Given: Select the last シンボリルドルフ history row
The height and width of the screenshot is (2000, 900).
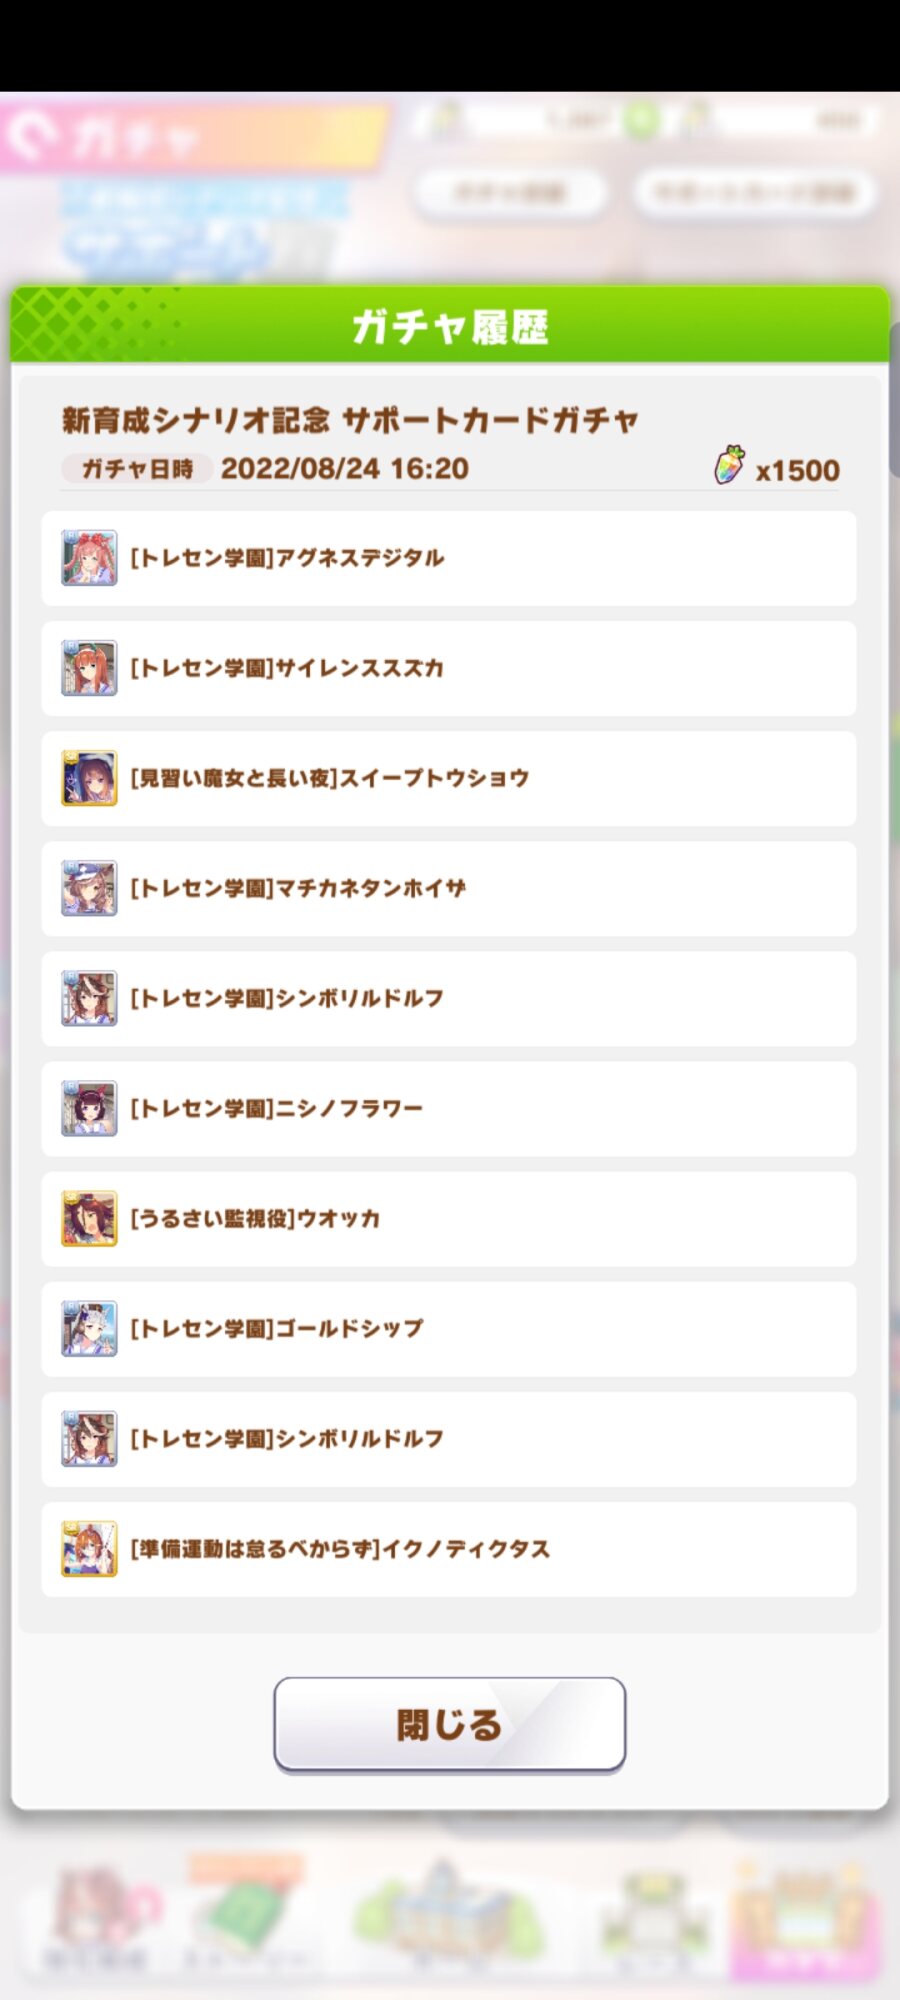Looking at the screenshot, I should pos(449,1439).
